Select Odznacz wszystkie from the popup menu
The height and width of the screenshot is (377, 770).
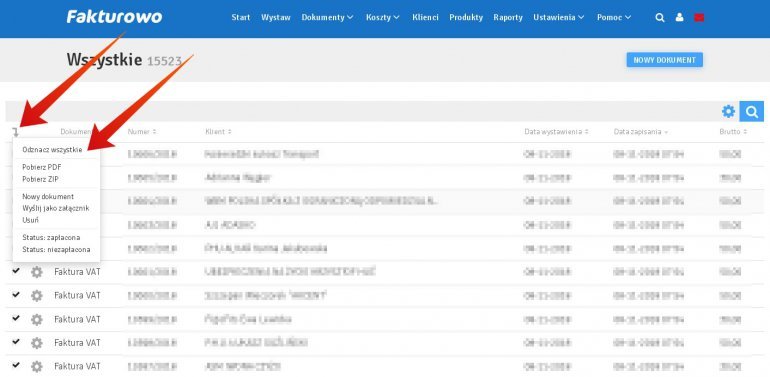point(52,150)
